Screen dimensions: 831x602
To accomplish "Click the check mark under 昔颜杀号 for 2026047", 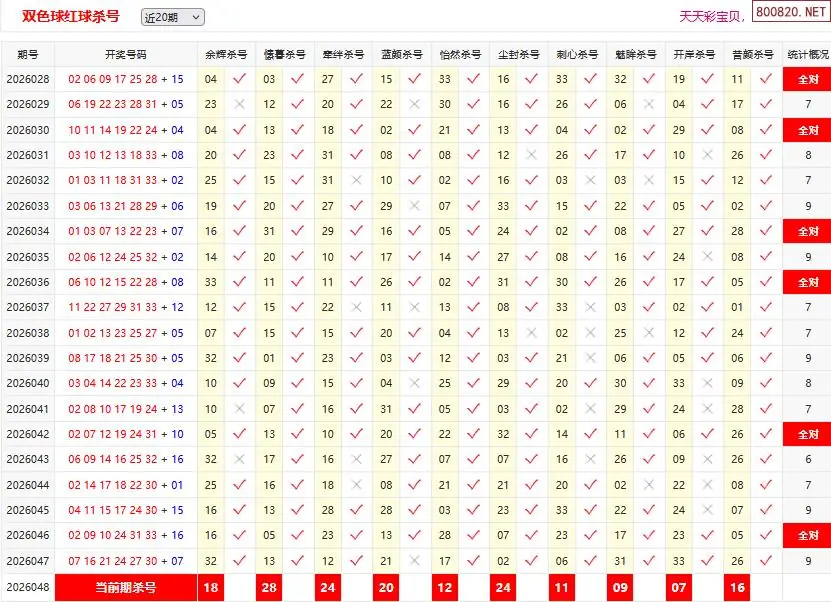I will point(766,561).
